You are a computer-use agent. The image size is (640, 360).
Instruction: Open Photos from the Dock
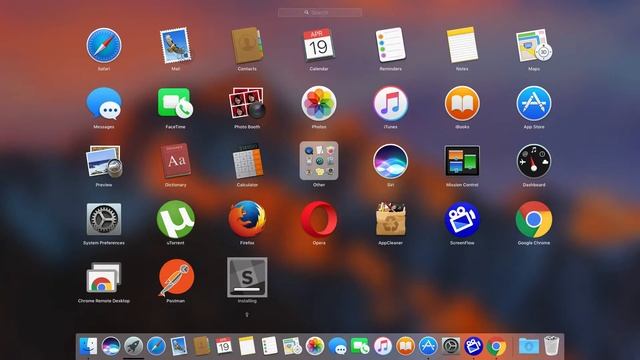315,347
